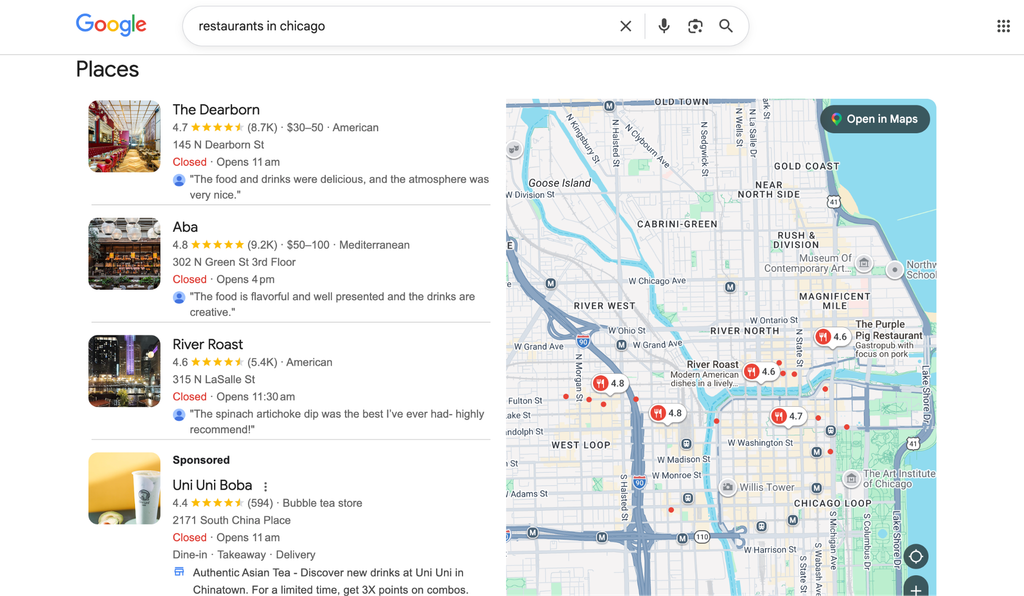Viewport: 1024px width, 596px height.
Task: Click the Places heading
Action: (107, 69)
